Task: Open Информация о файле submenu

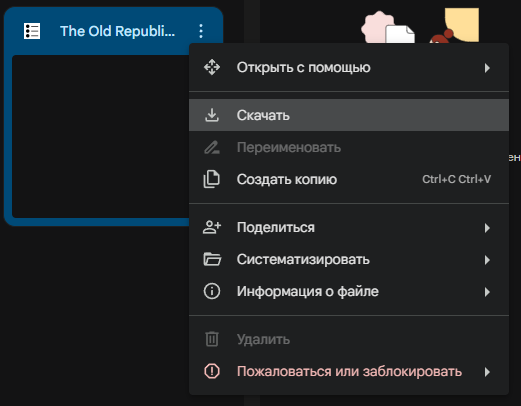Action: click(x=349, y=291)
